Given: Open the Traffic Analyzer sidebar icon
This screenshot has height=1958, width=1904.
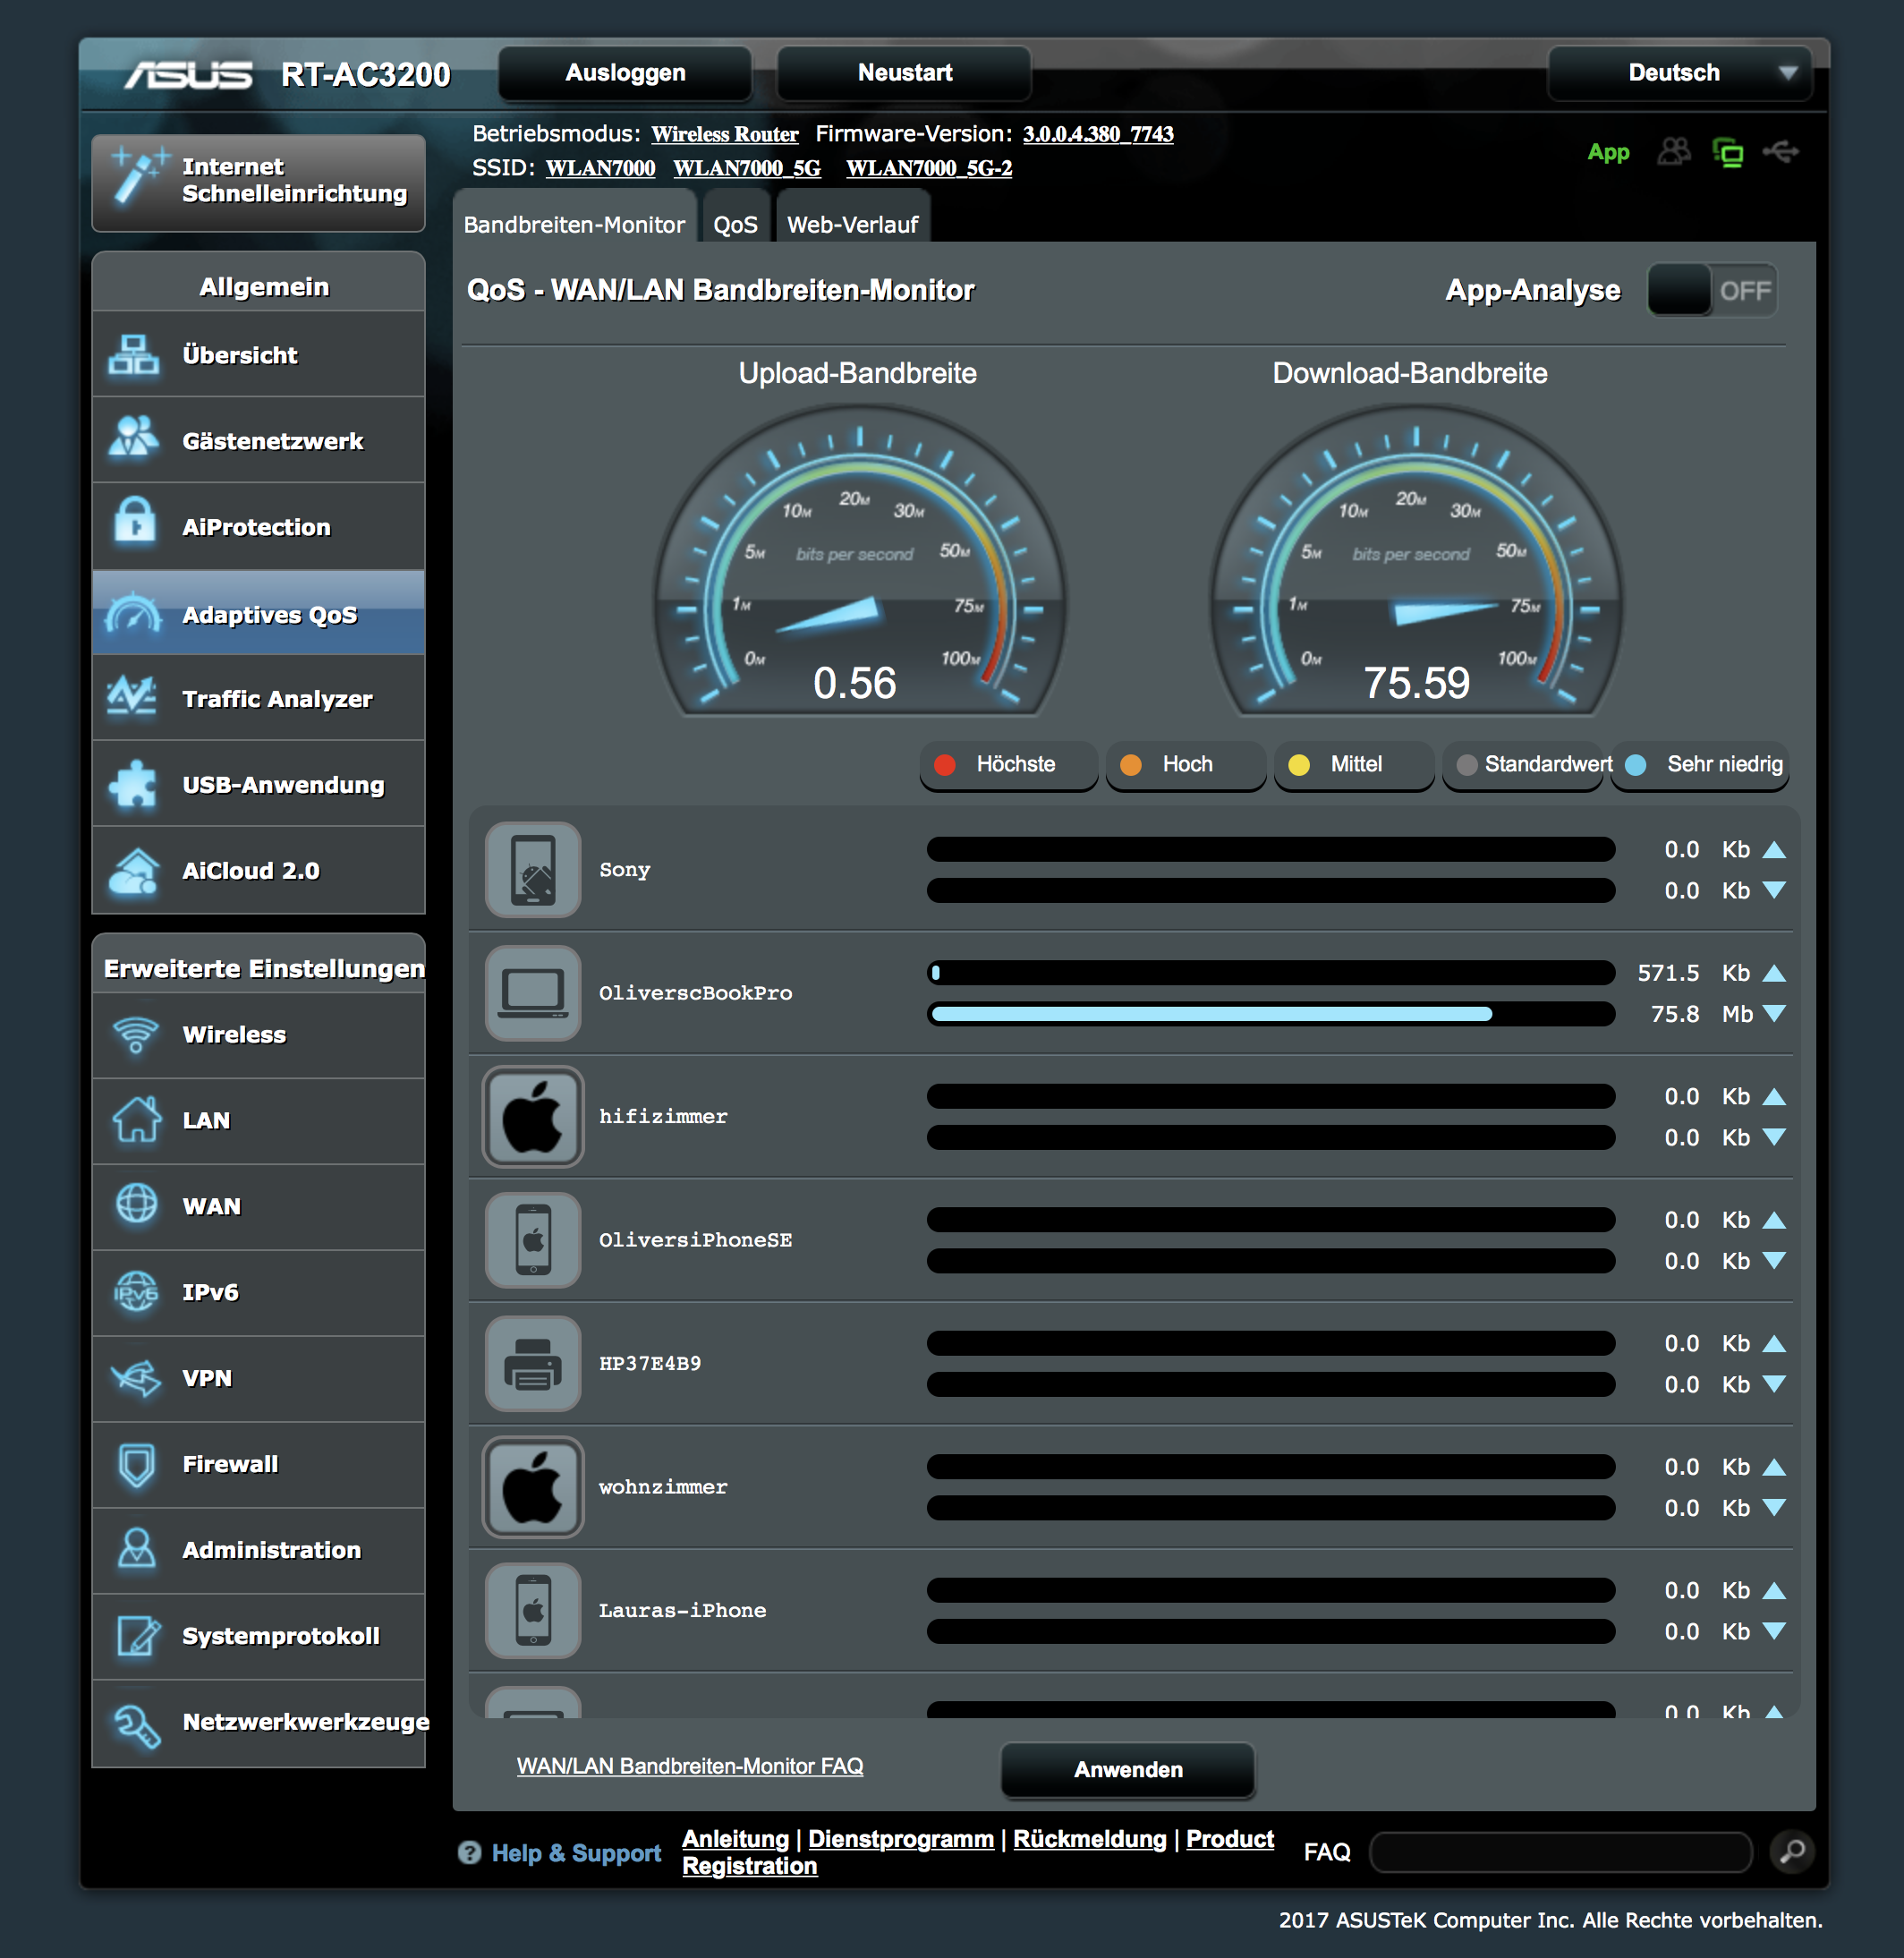Looking at the screenshot, I should coord(132,698).
